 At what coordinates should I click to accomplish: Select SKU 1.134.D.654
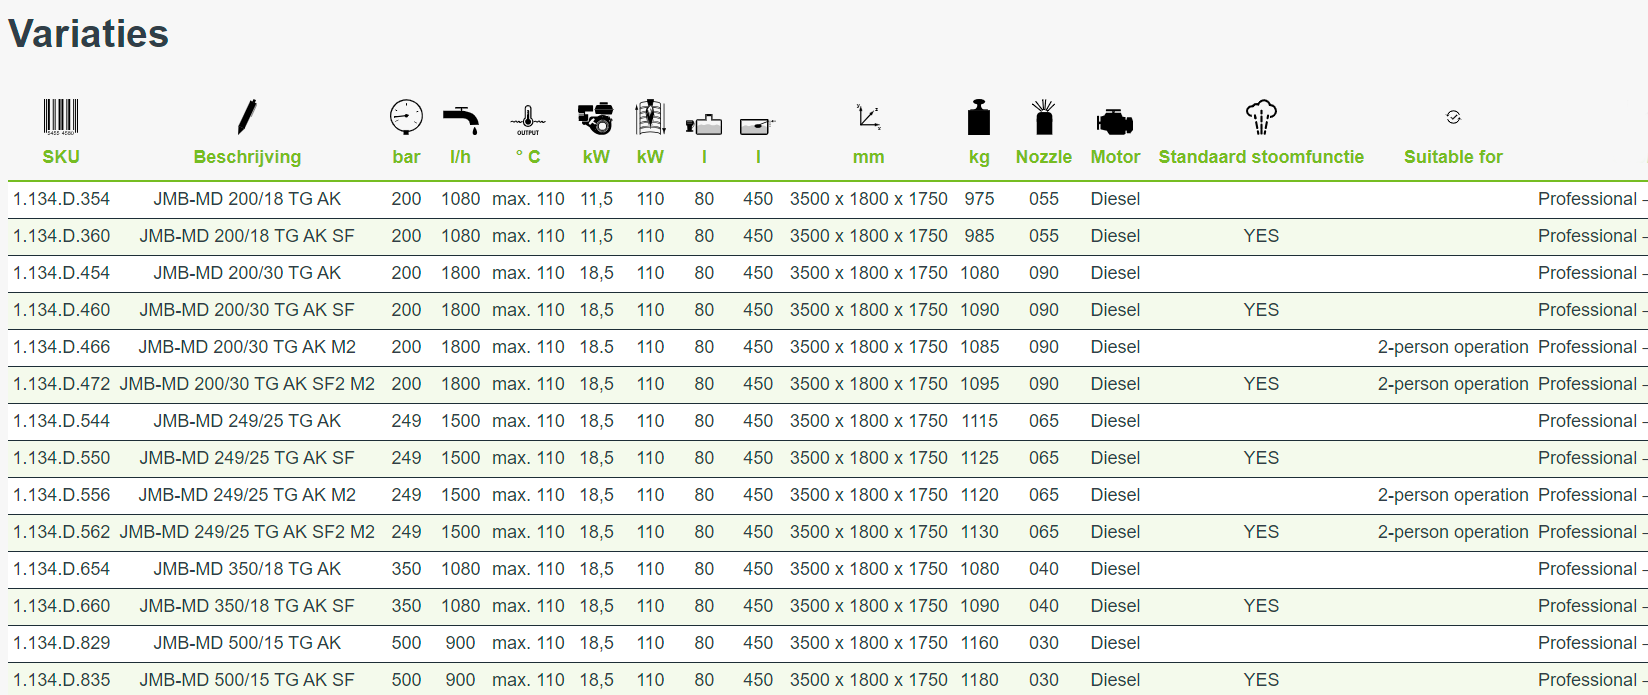[61, 569]
